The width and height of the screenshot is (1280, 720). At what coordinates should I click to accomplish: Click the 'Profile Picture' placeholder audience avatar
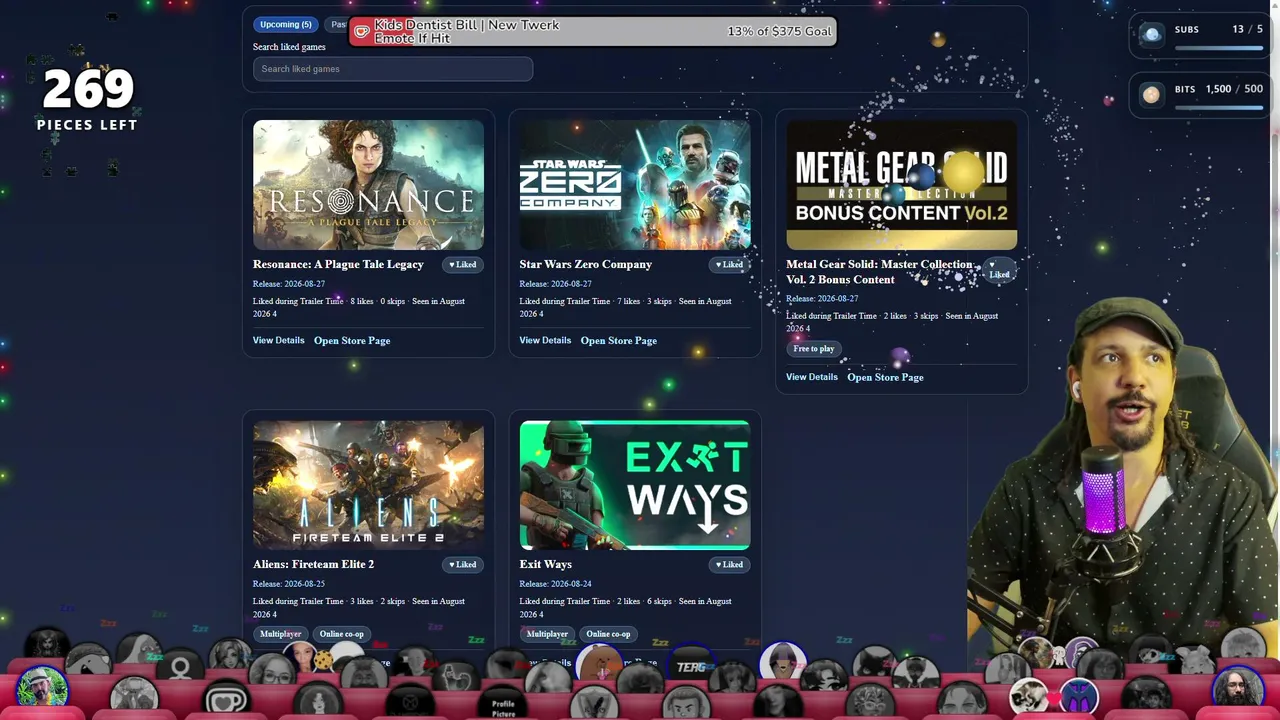pos(503,705)
